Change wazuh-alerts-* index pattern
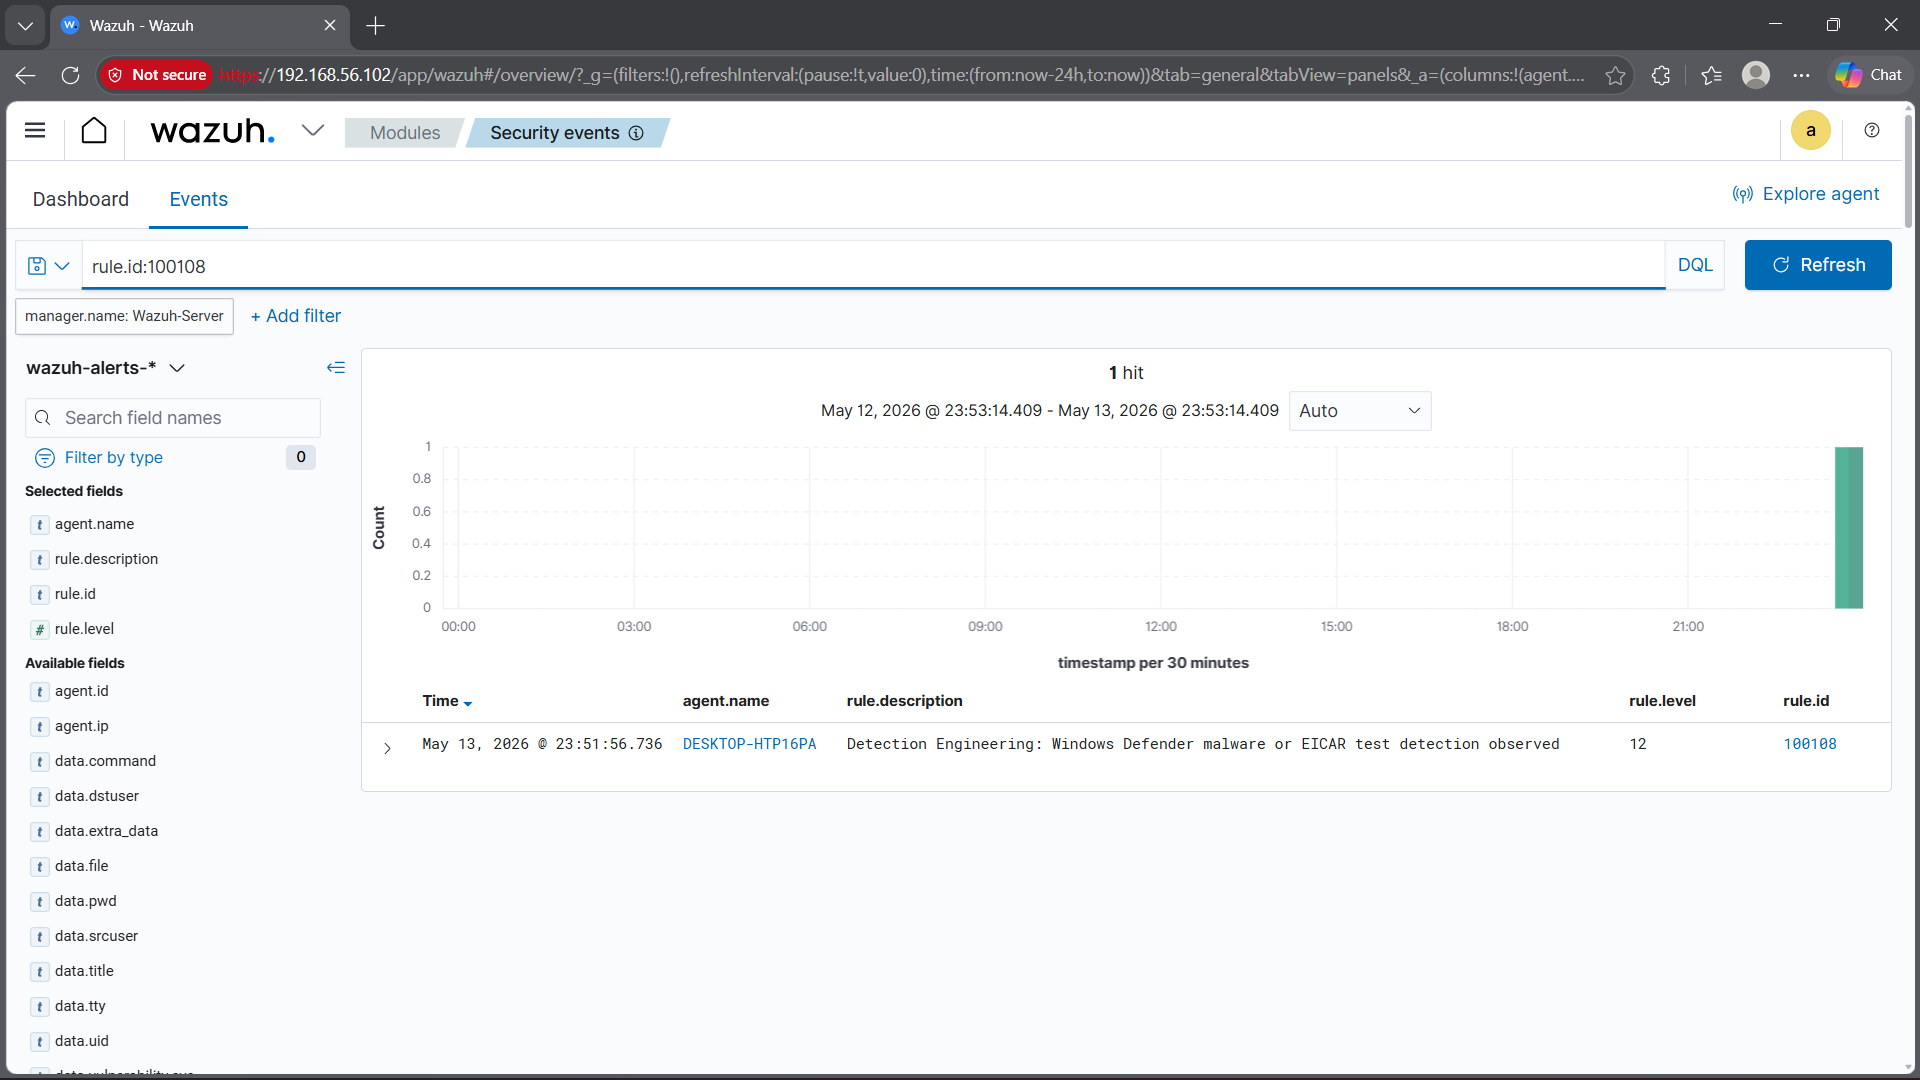The height and width of the screenshot is (1080, 1920). click(x=106, y=368)
